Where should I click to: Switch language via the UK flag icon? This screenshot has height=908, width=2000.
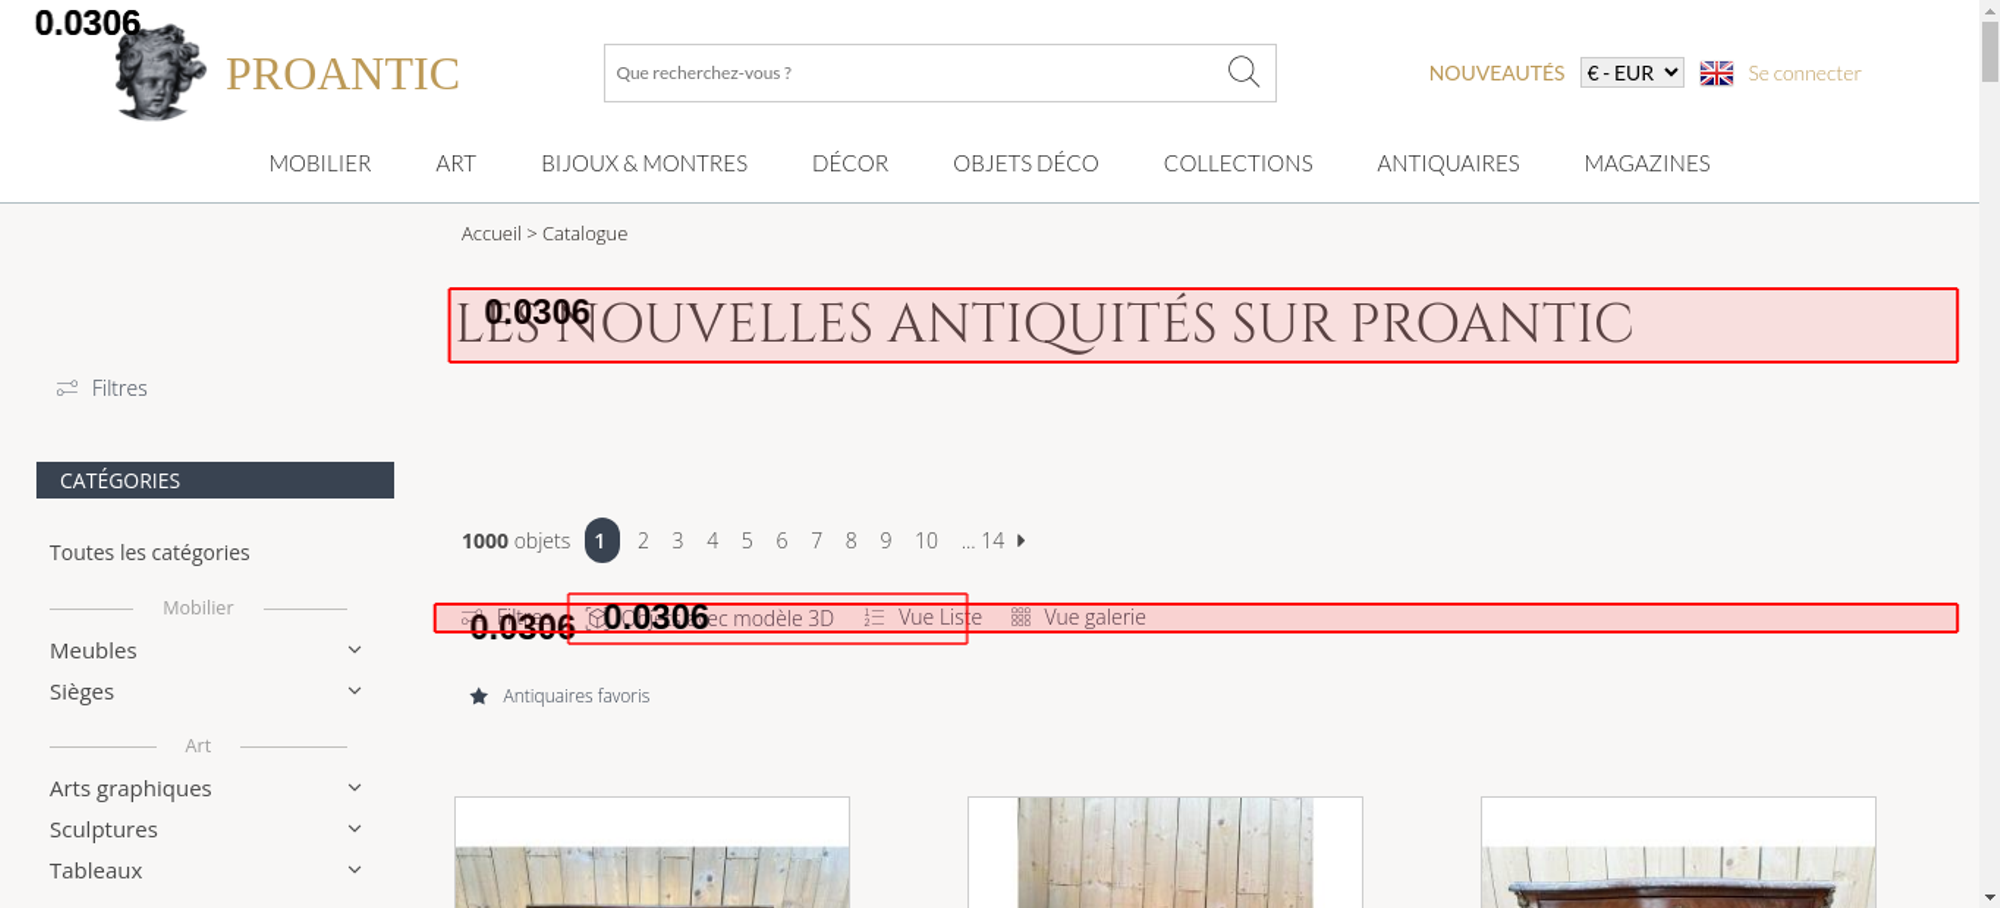[1716, 73]
